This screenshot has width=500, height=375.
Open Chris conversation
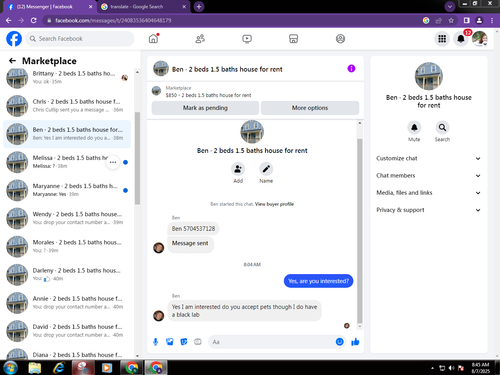[67, 106]
